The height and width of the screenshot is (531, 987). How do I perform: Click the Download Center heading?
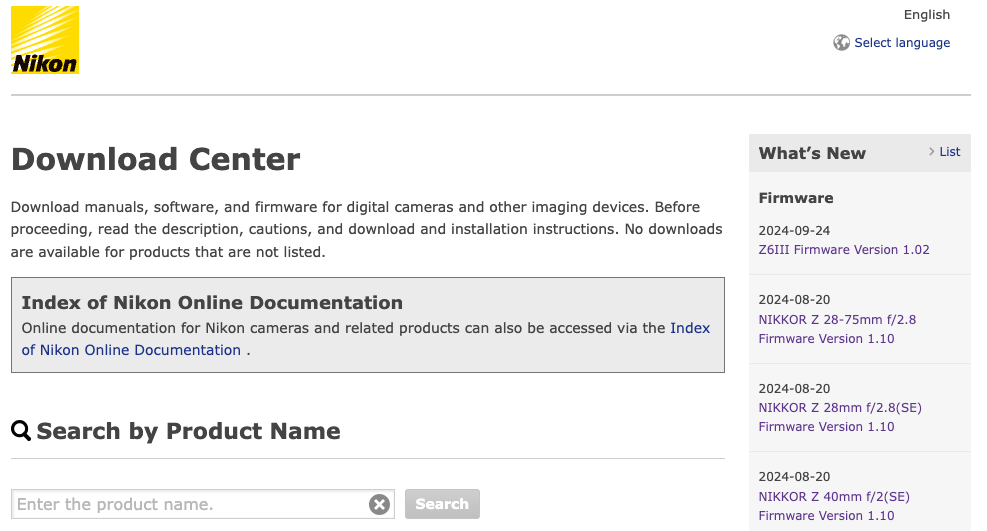[x=155, y=159]
